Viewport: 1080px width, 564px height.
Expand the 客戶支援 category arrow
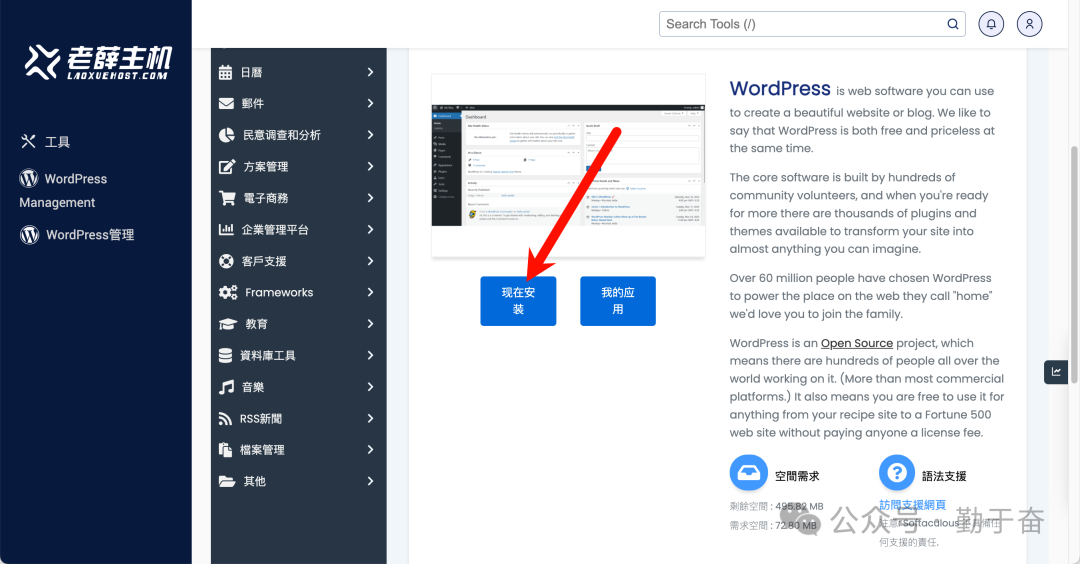(x=370, y=261)
